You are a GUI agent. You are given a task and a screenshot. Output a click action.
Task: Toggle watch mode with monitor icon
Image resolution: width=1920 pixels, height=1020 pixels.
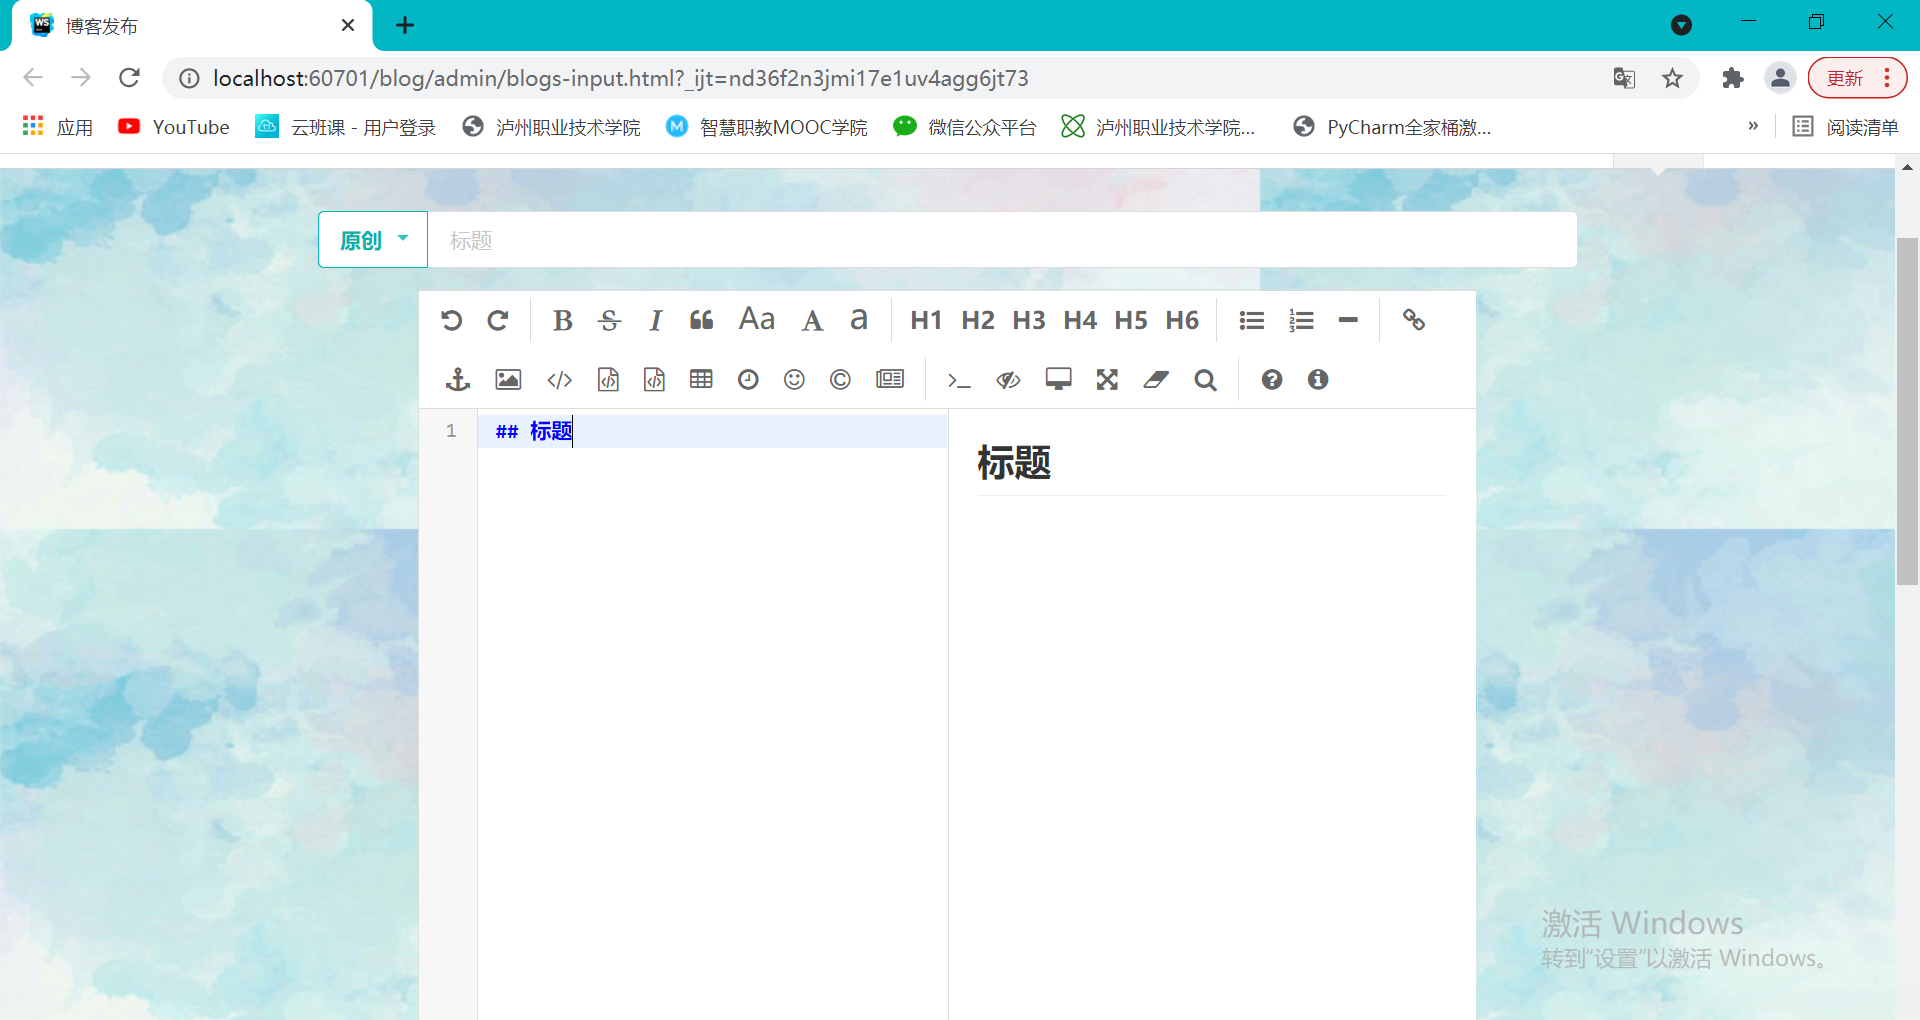pos(1058,380)
